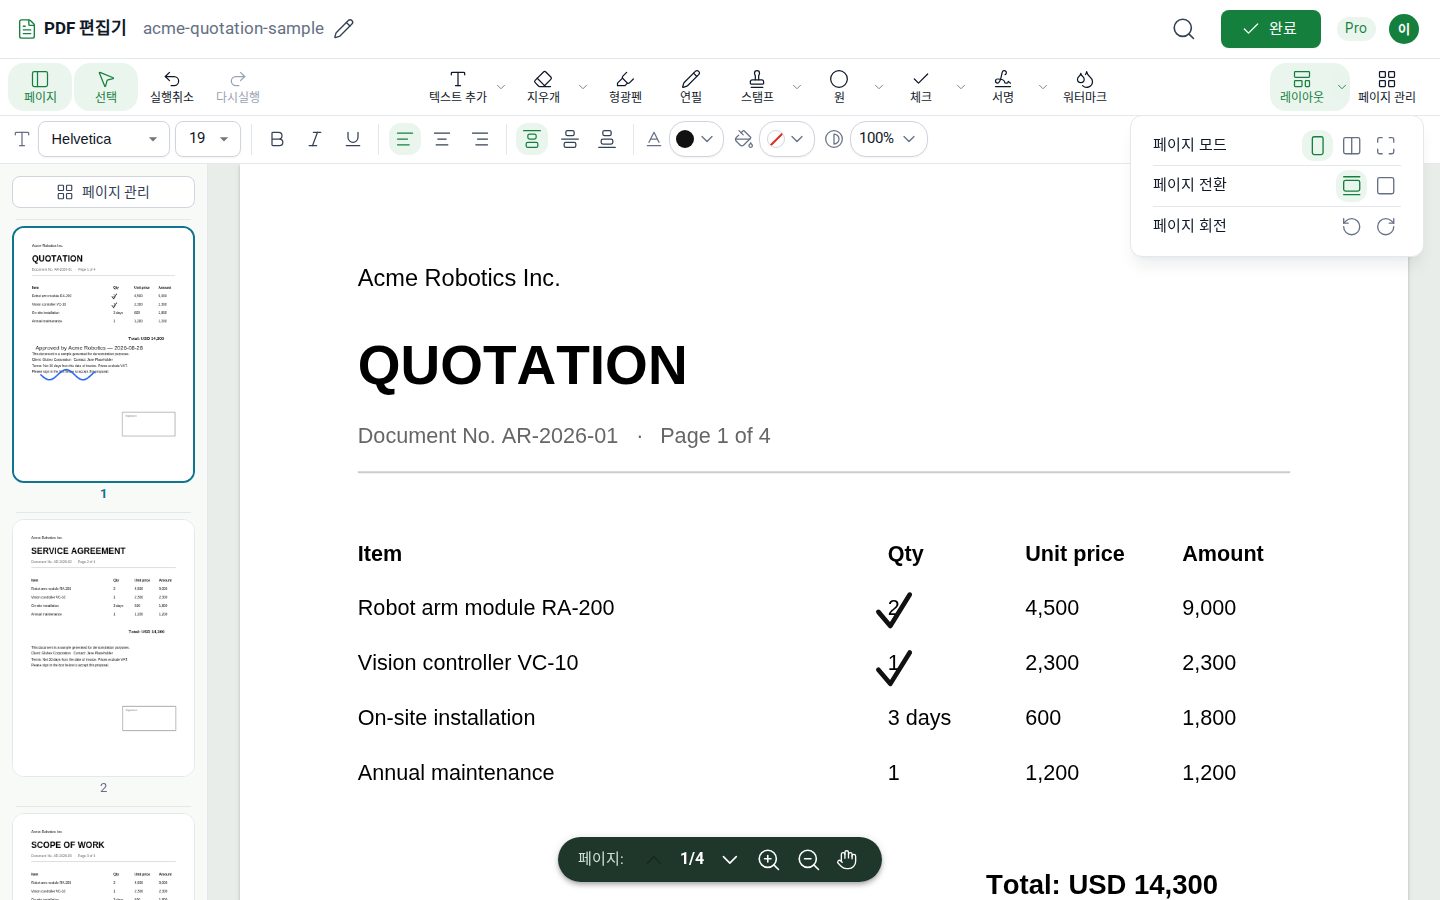Go to the previous page arrow

pos(653,860)
